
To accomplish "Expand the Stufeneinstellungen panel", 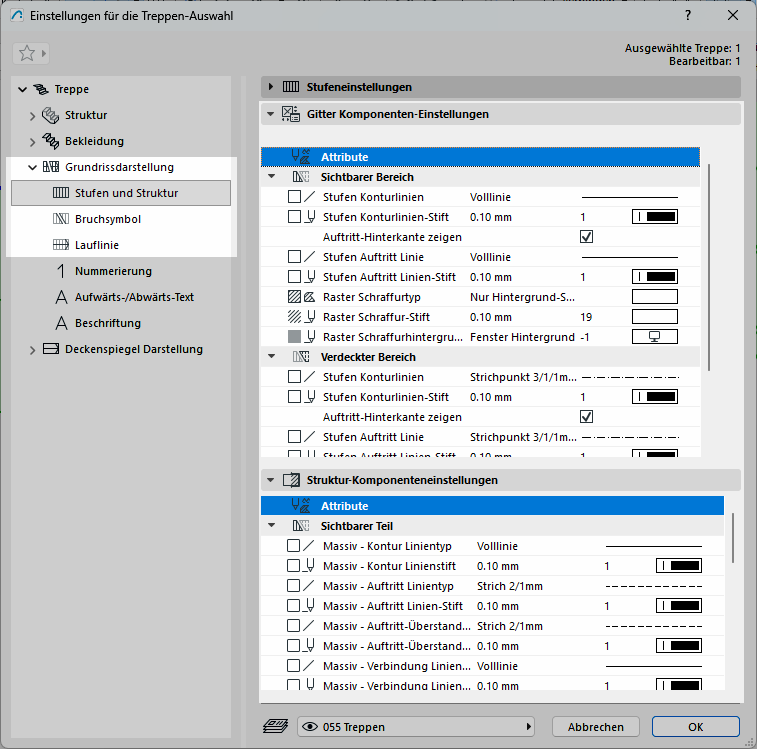I will click(271, 87).
